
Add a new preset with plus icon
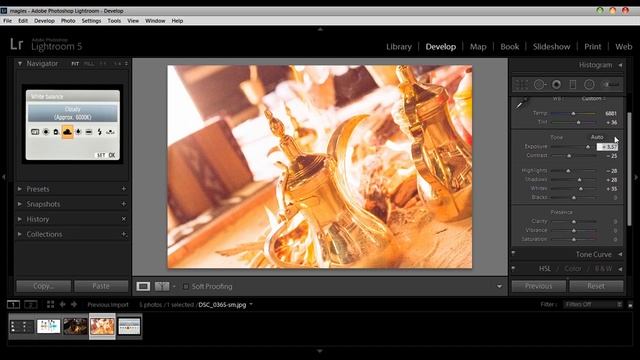[x=124, y=189]
